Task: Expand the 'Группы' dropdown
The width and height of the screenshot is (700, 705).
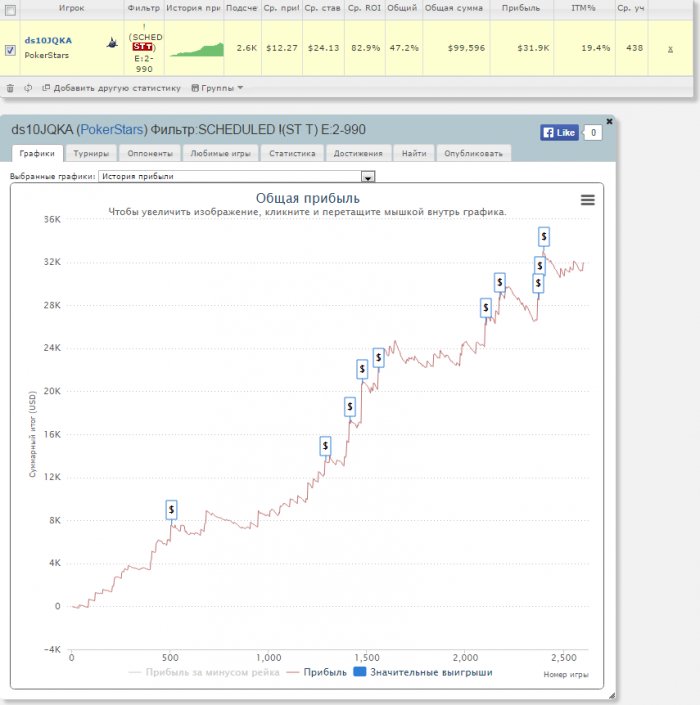Action: coord(217,88)
